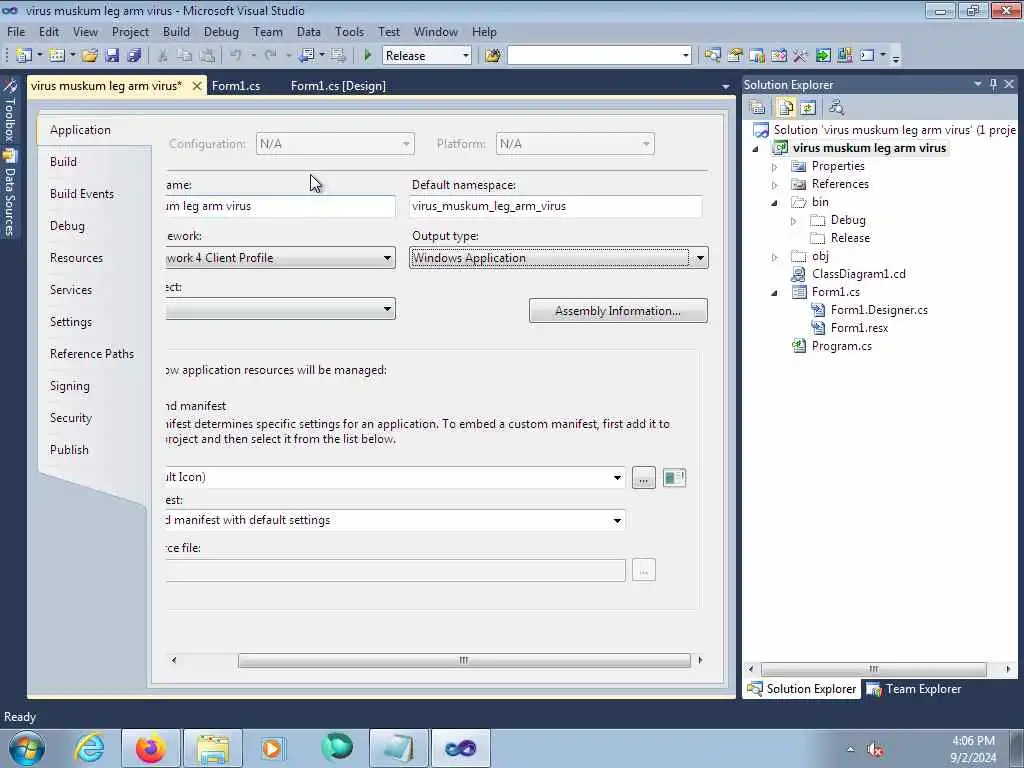
Task: Open the Tools menu
Action: click(349, 31)
